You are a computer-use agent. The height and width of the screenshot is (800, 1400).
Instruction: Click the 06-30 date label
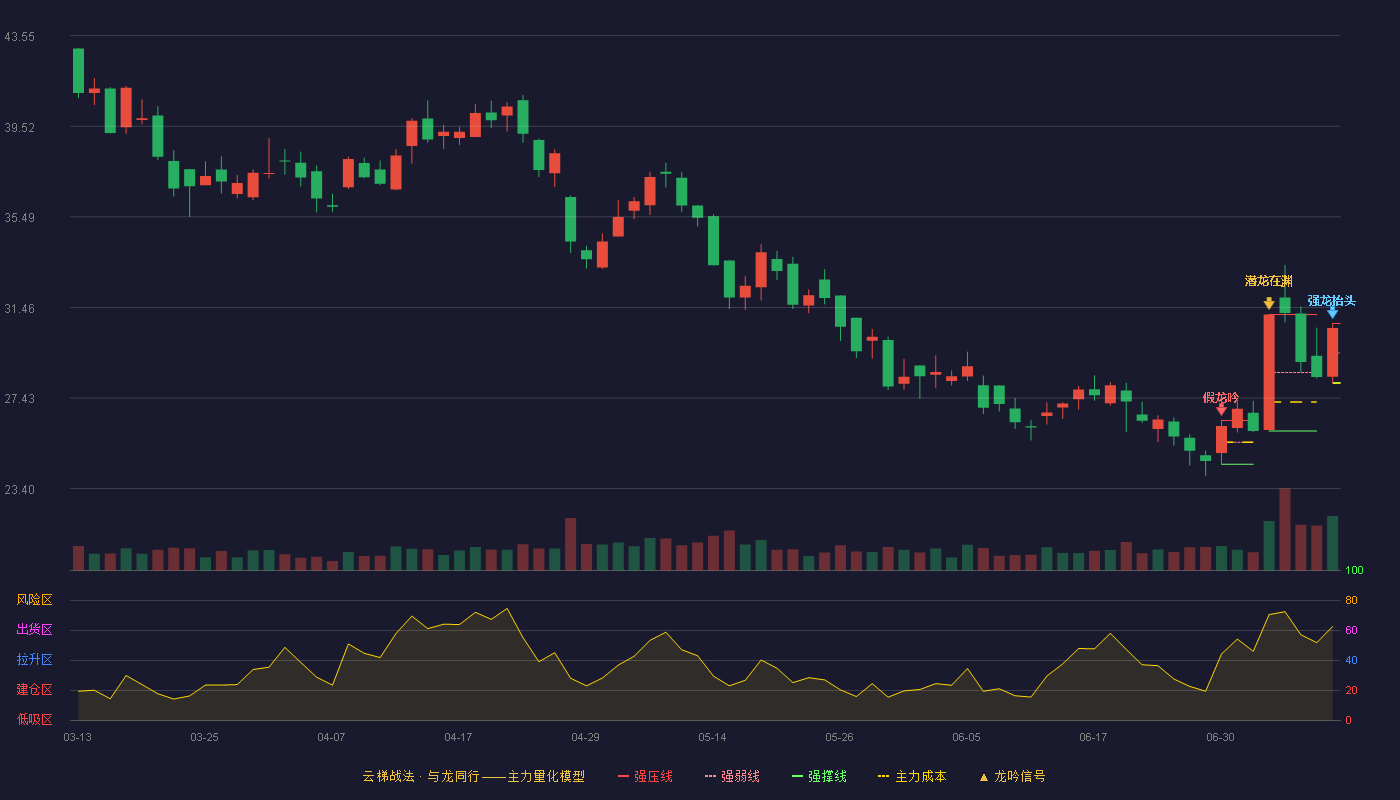[1220, 737]
